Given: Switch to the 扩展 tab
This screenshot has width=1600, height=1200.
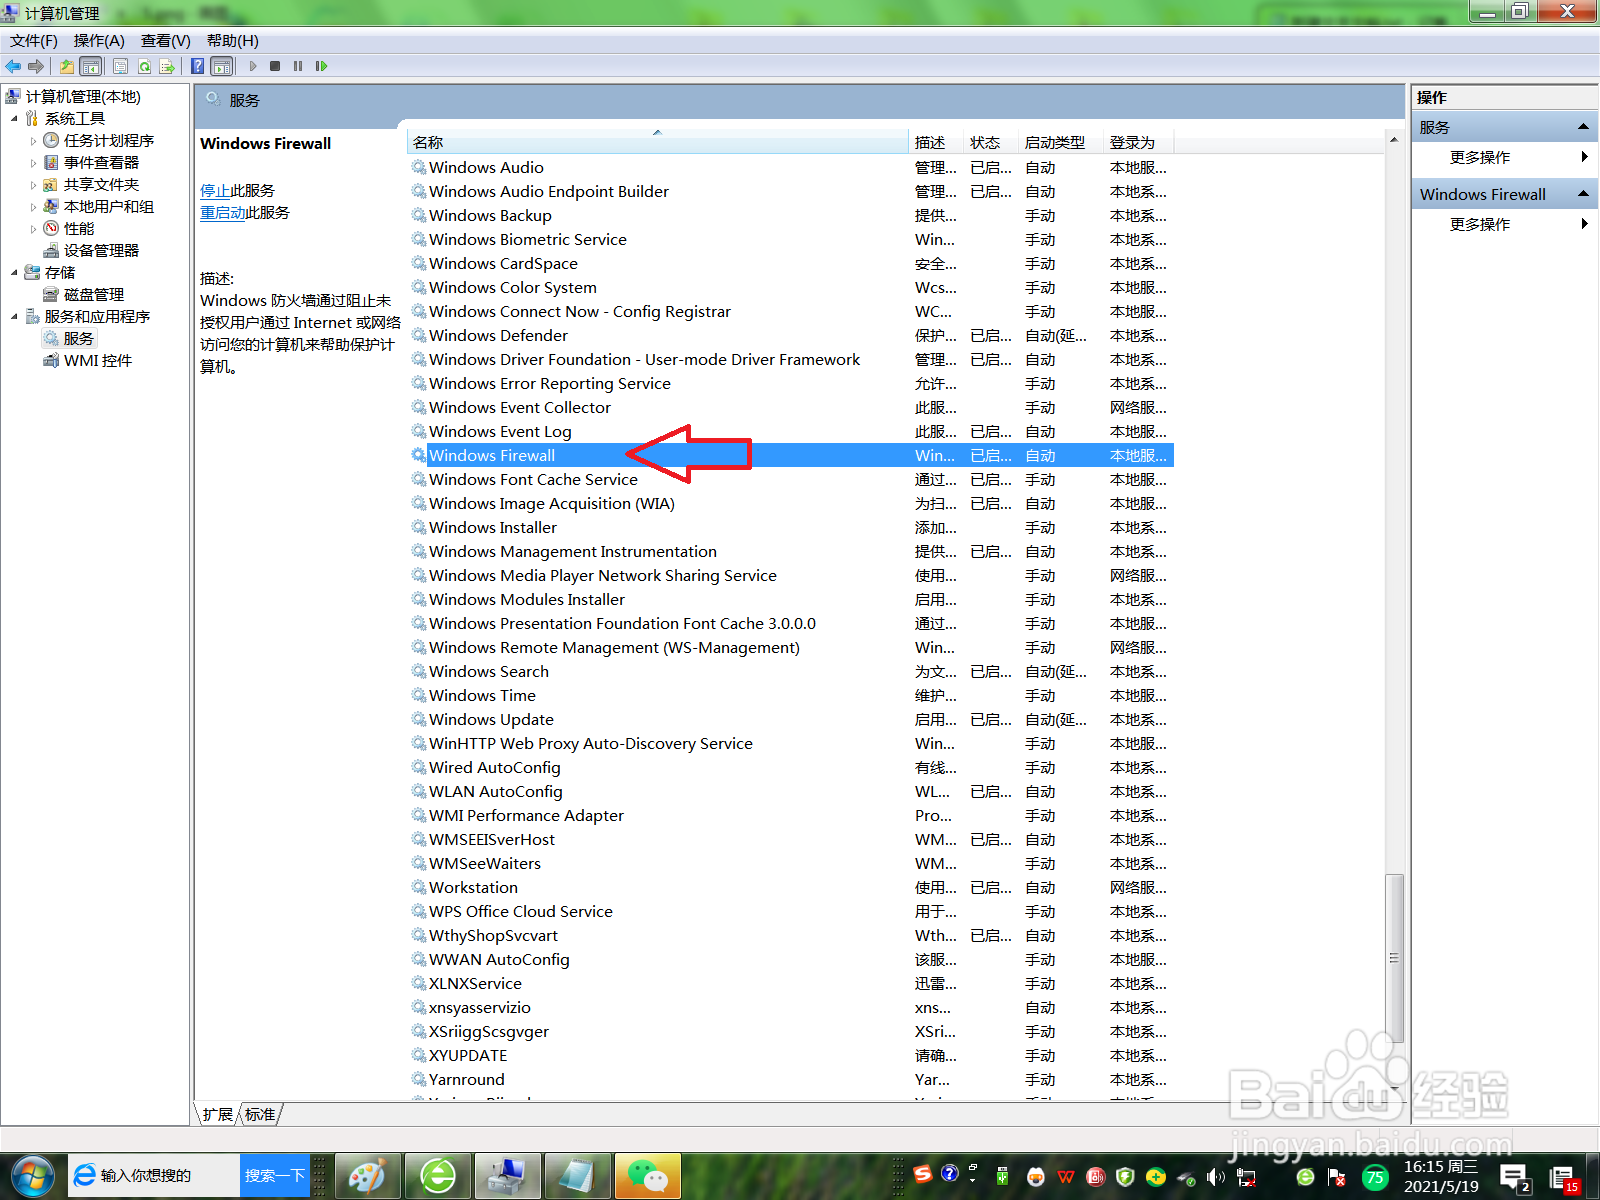Looking at the screenshot, I should (x=217, y=1114).
